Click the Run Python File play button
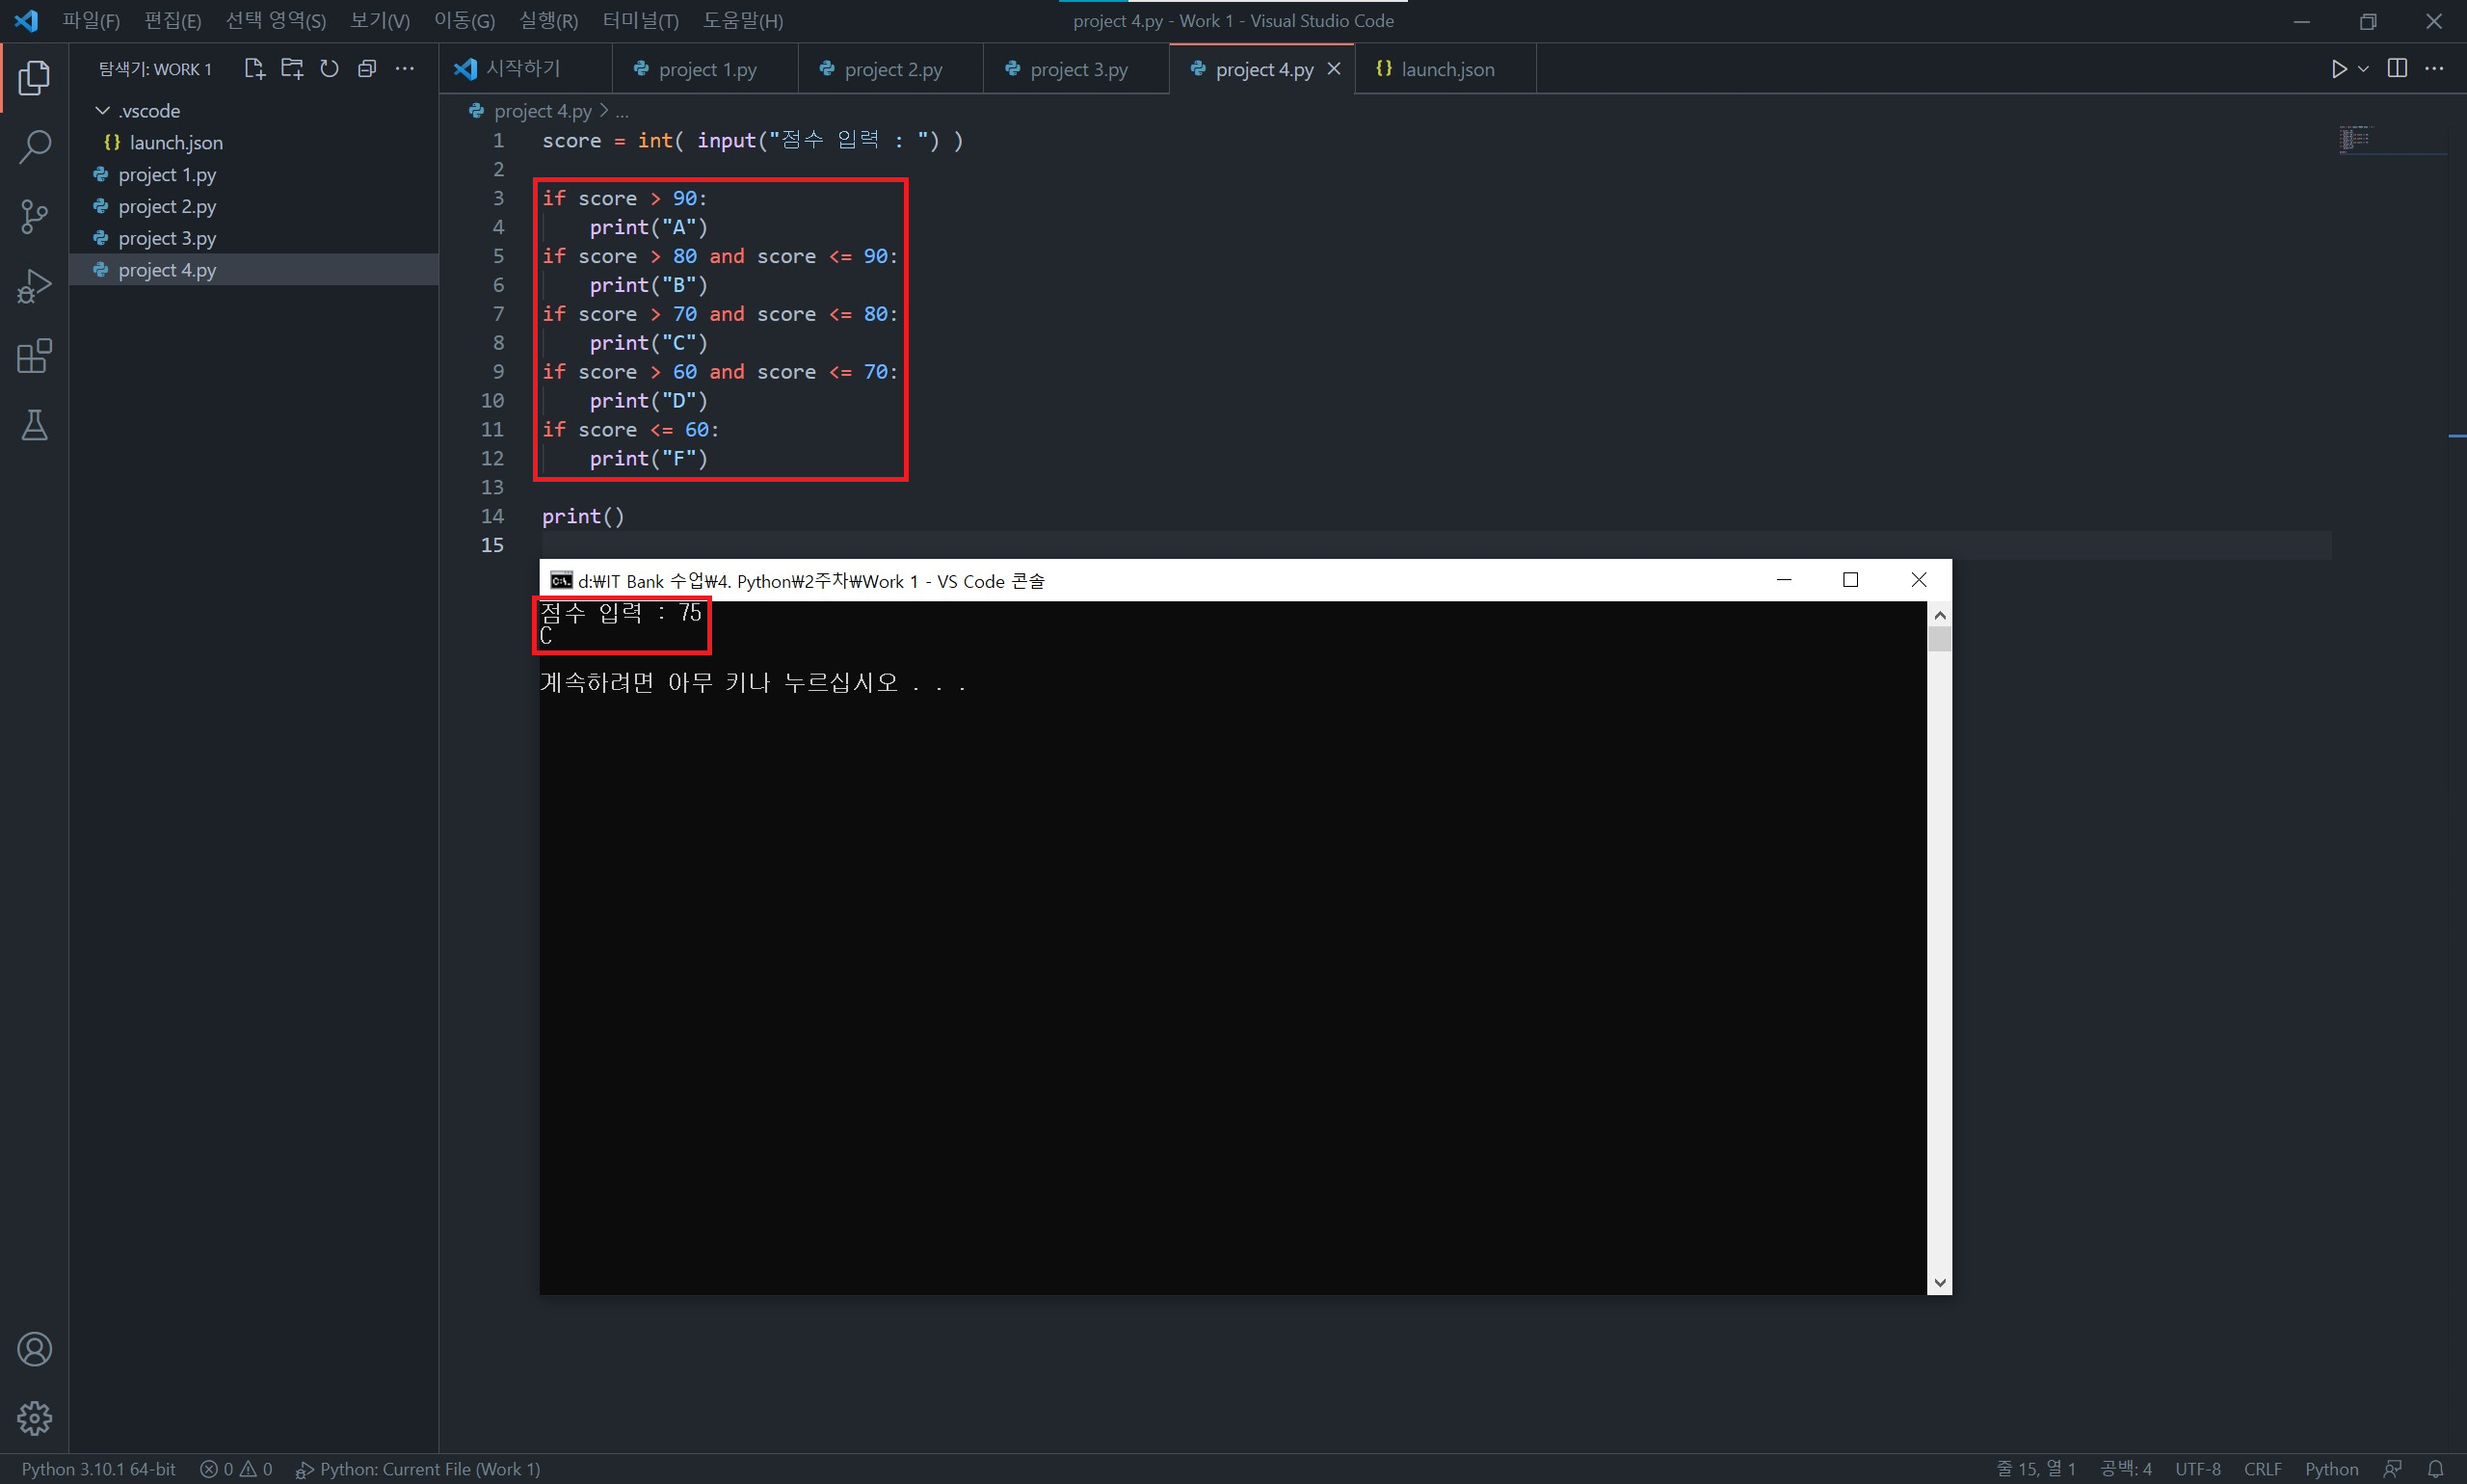Image resolution: width=2467 pixels, height=1484 pixels. tap(2339, 69)
